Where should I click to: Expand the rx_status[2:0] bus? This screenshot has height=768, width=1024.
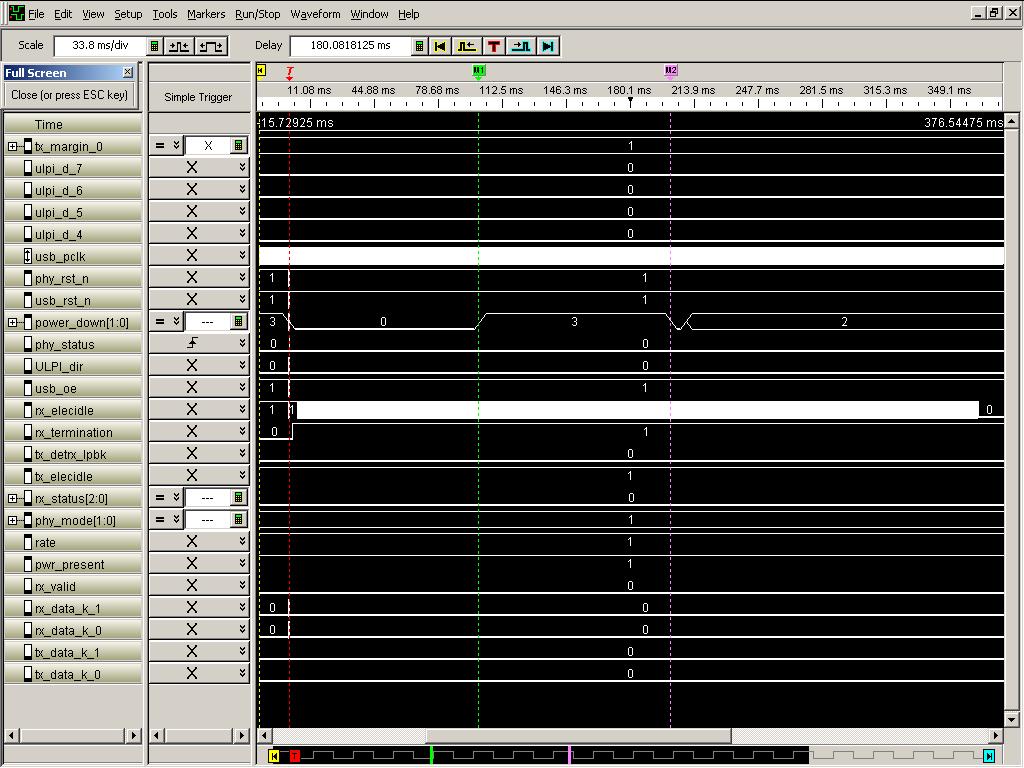coord(12,498)
